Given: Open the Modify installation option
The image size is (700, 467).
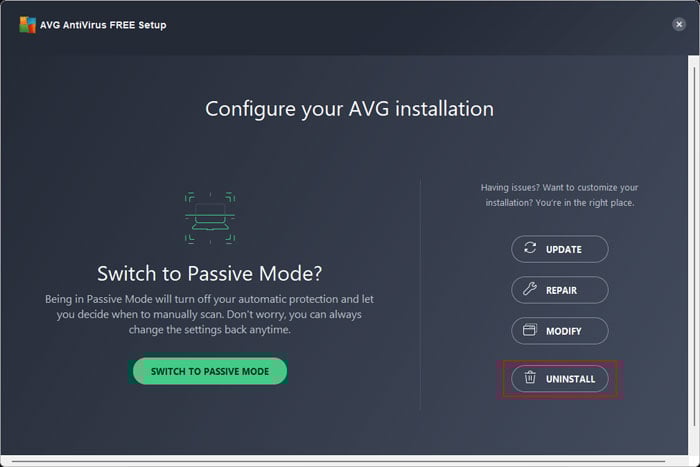Looking at the screenshot, I should (559, 331).
